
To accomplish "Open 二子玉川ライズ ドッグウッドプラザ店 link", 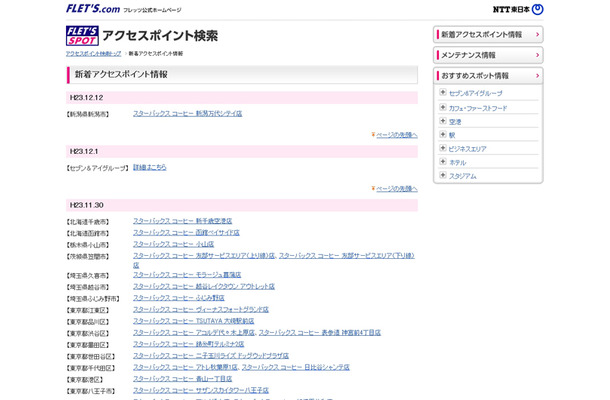I will (x=211, y=356).
